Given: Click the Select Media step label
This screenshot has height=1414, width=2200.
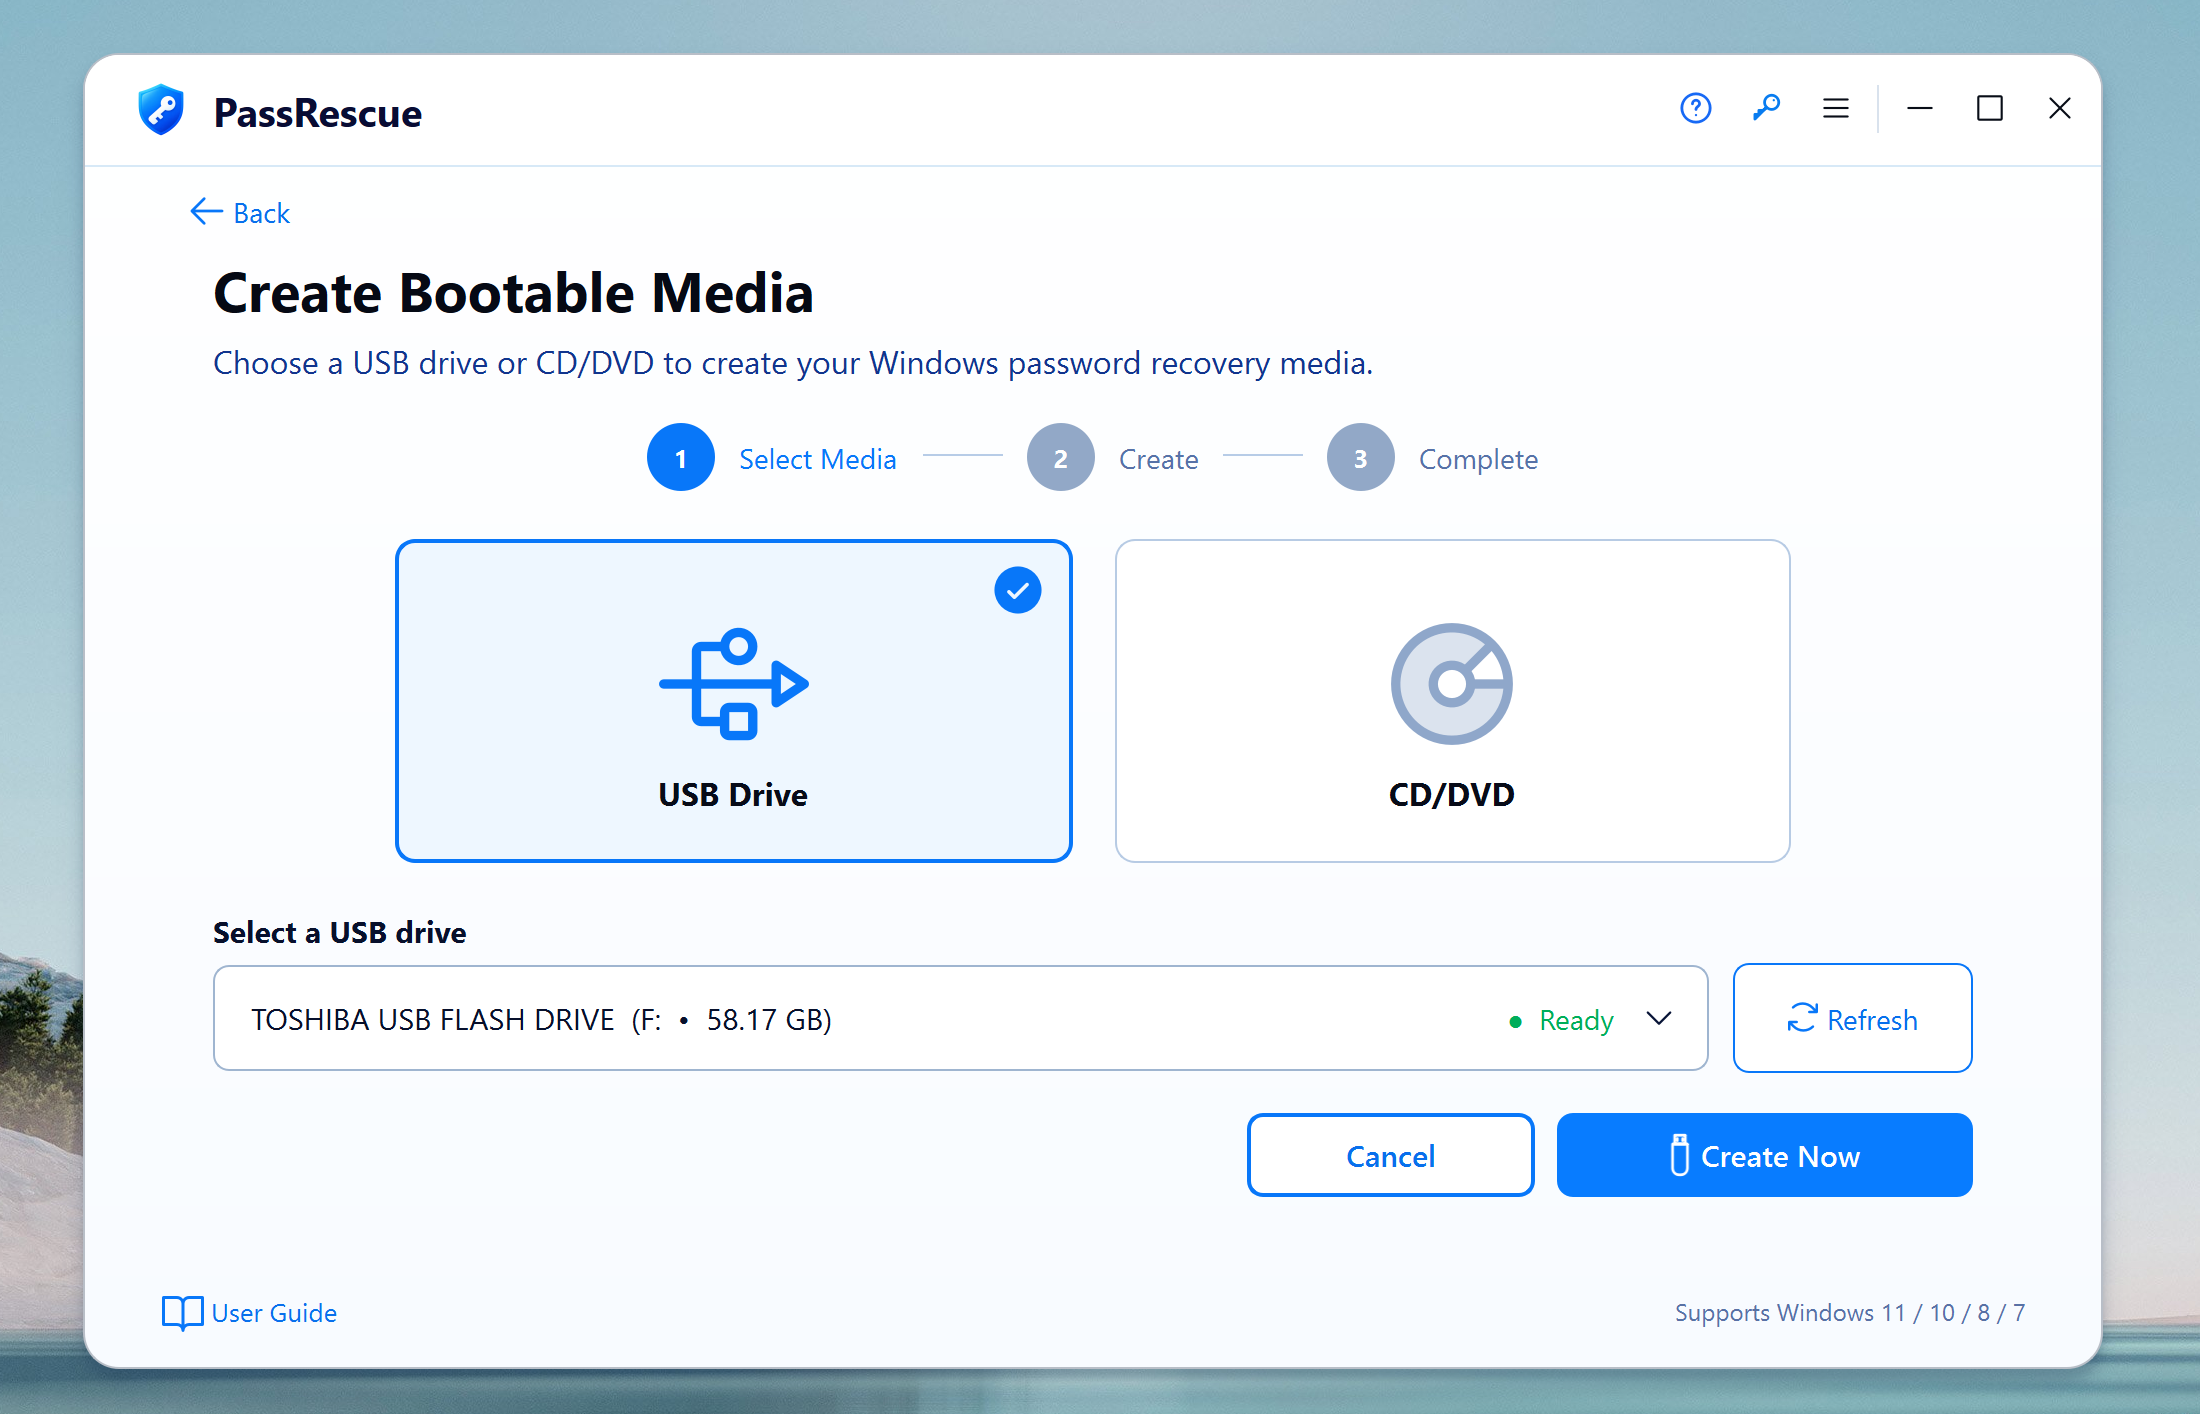Looking at the screenshot, I should pyautogui.click(x=817, y=459).
